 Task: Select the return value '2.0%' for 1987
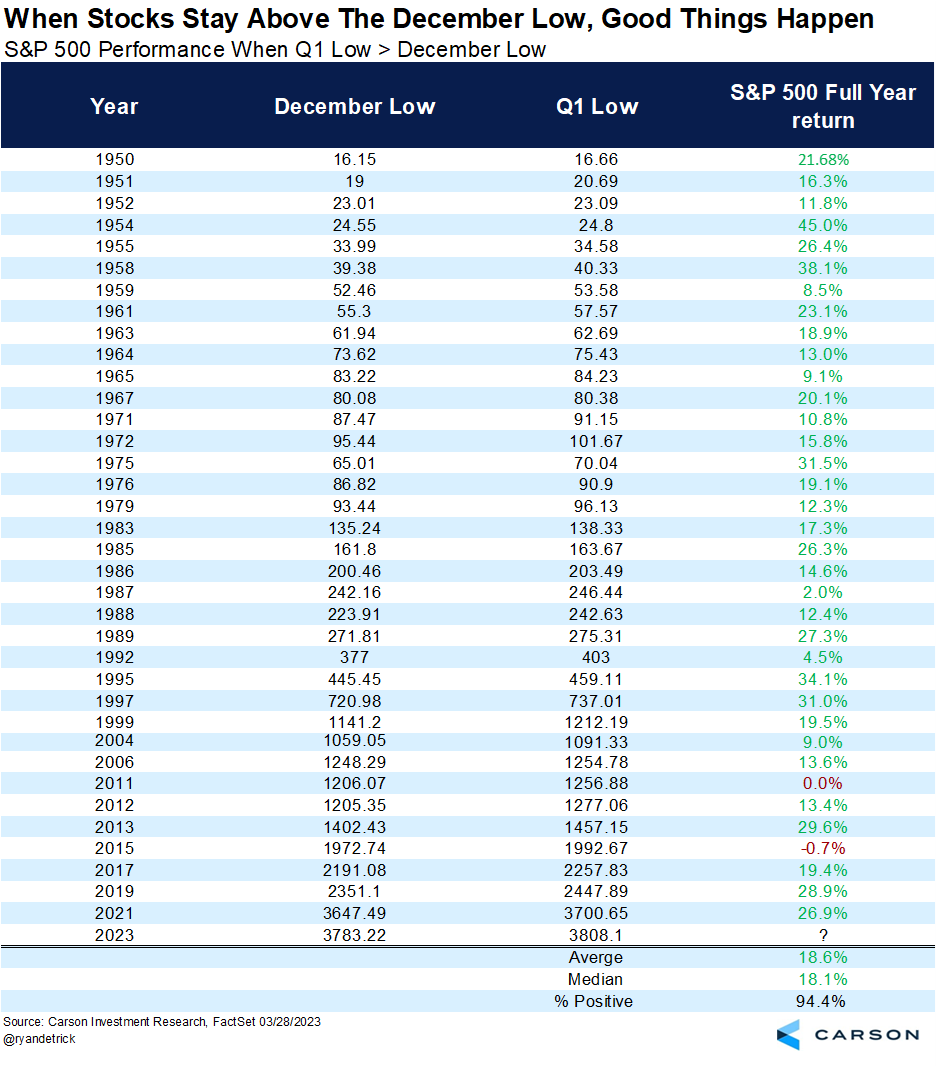[823, 592]
